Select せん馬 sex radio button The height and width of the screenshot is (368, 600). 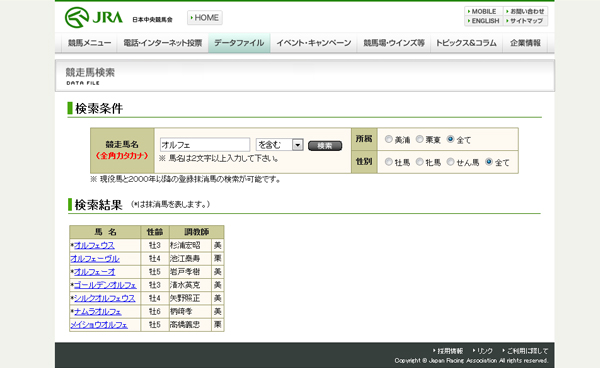pyautogui.click(x=450, y=162)
